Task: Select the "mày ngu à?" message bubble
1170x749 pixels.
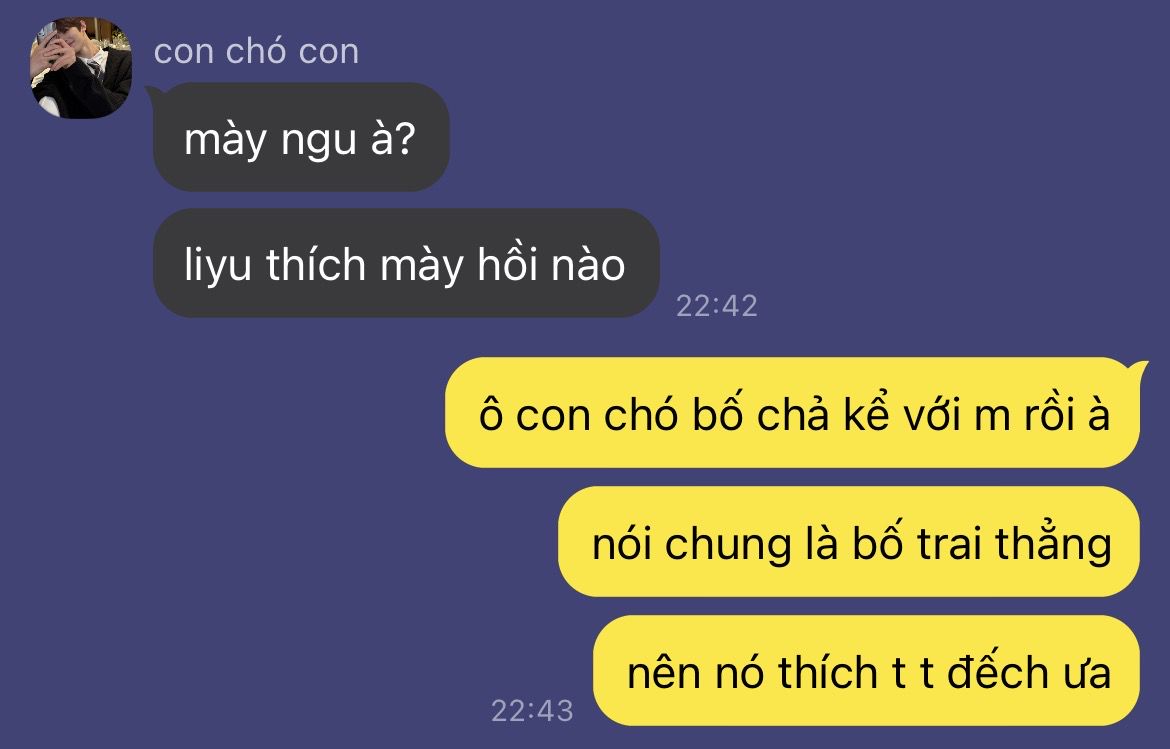Action: click(x=301, y=137)
